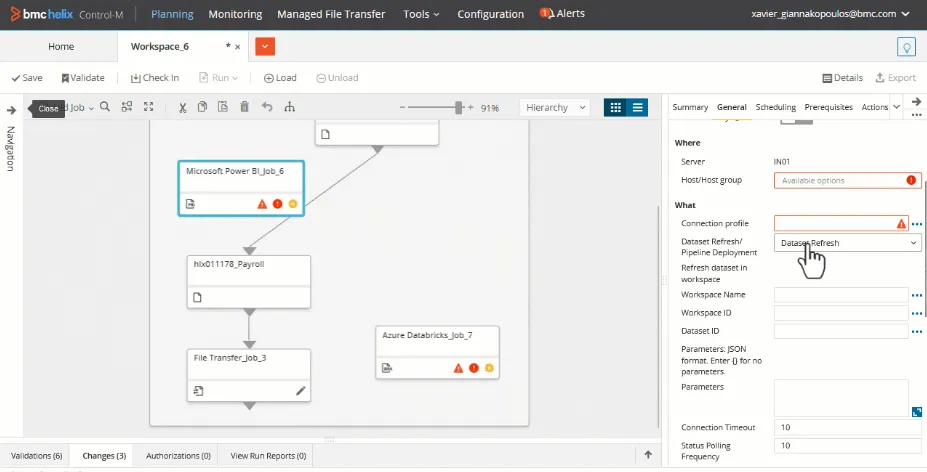Click the undo arrow icon

[267, 107]
